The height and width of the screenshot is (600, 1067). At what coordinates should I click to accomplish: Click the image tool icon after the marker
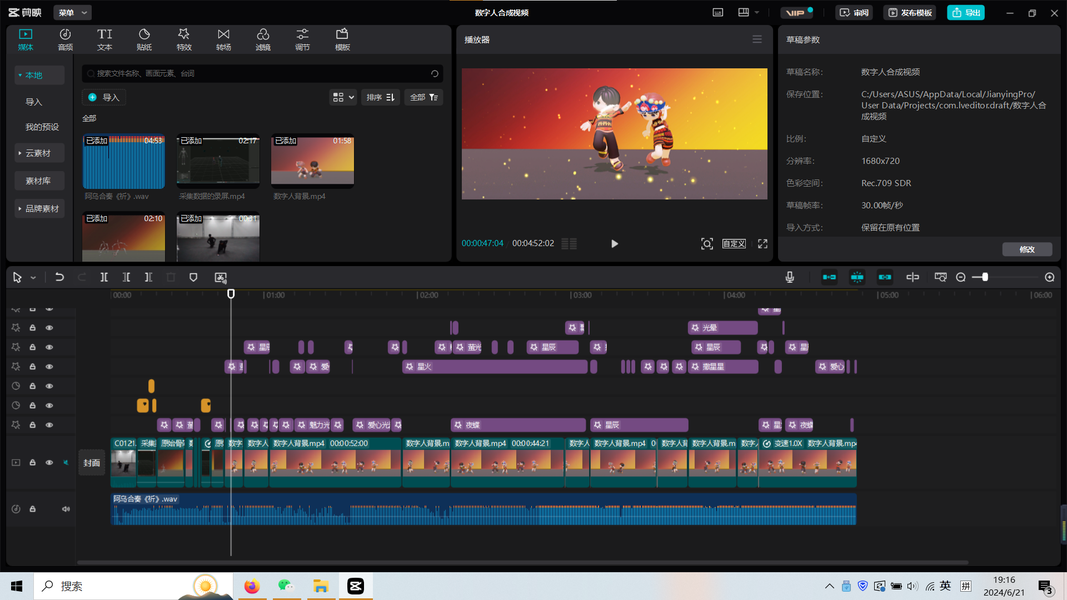pos(220,278)
